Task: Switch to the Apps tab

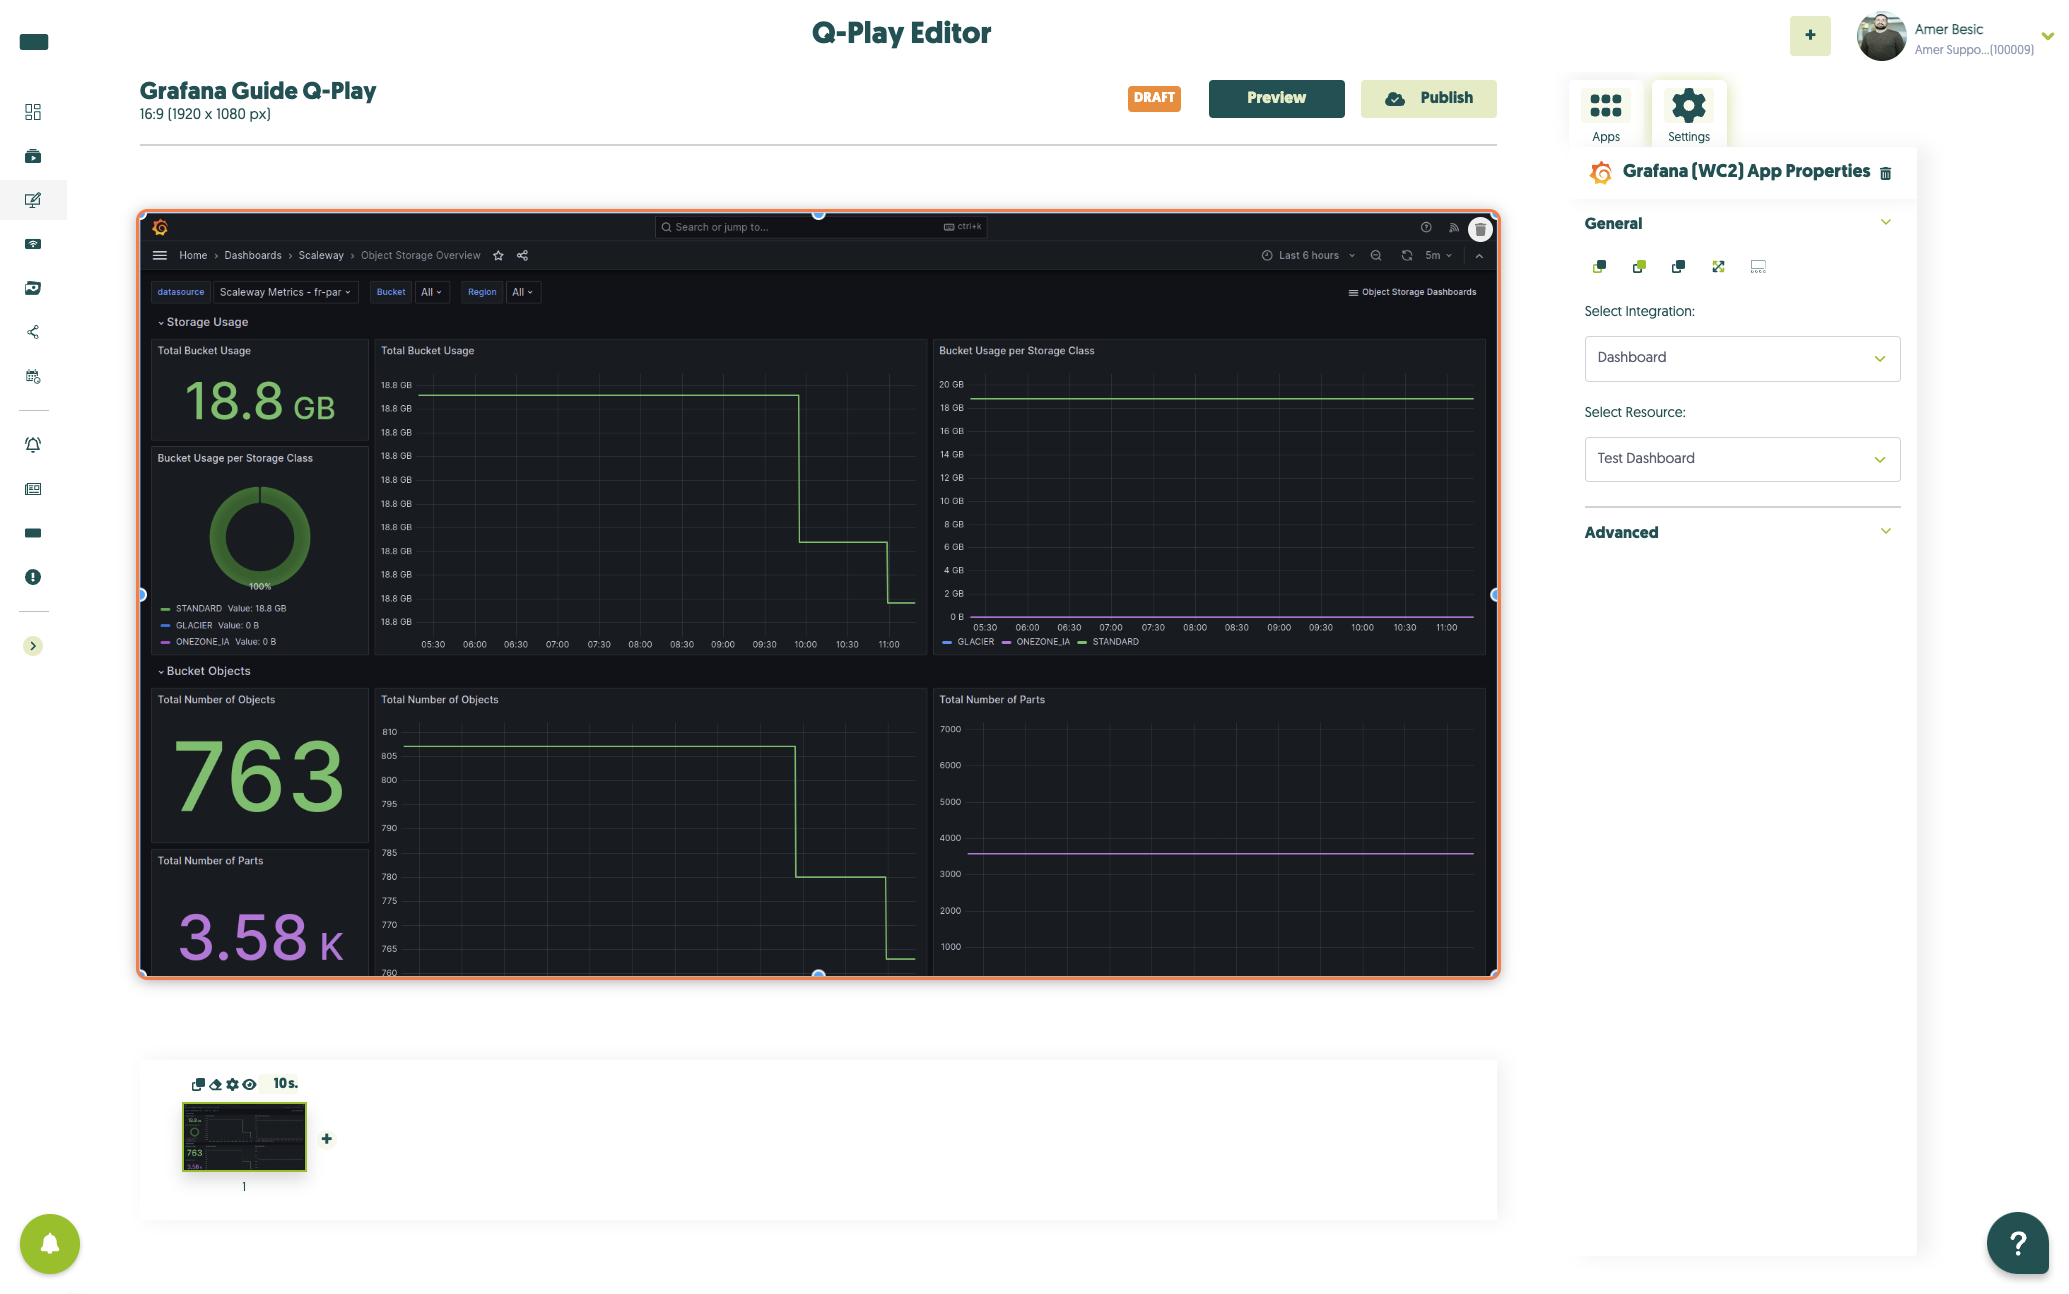Action: [1605, 115]
